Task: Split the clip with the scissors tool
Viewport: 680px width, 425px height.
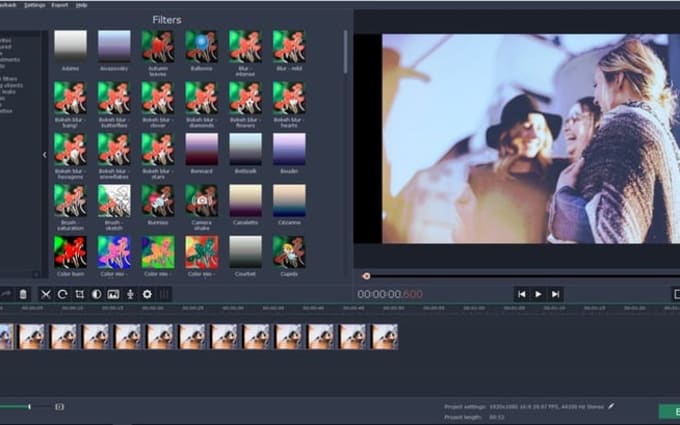Action: [x=46, y=294]
